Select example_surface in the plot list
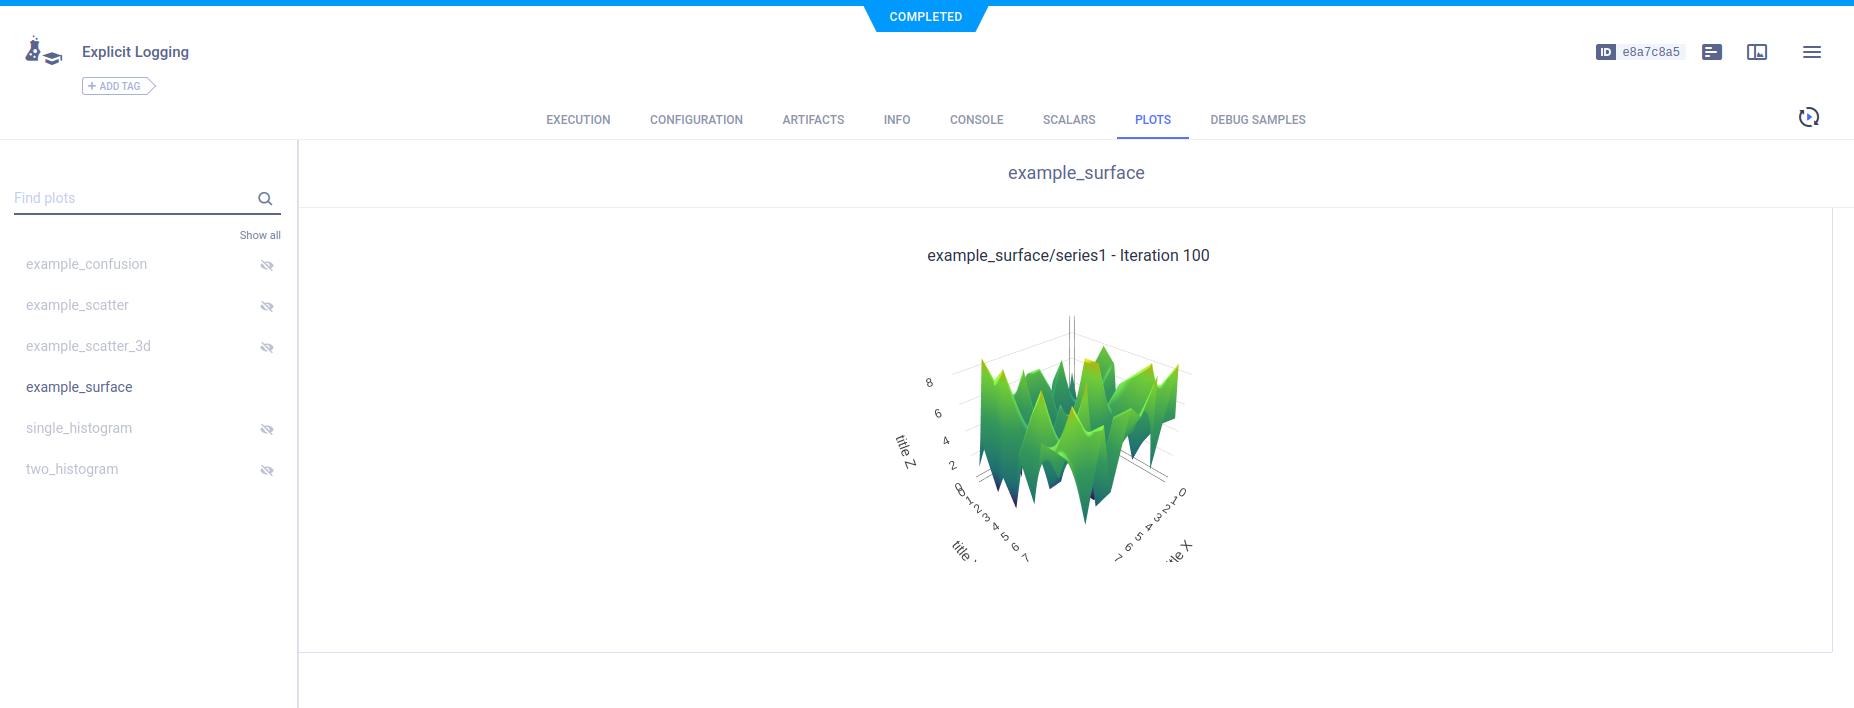The width and height of the screenshot is (1854, 708). point(79,387)
